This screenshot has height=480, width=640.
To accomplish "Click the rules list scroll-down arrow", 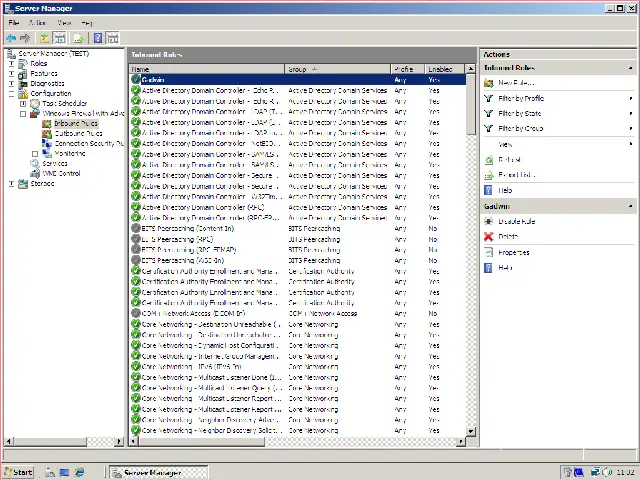I will (x=471, y=431).
